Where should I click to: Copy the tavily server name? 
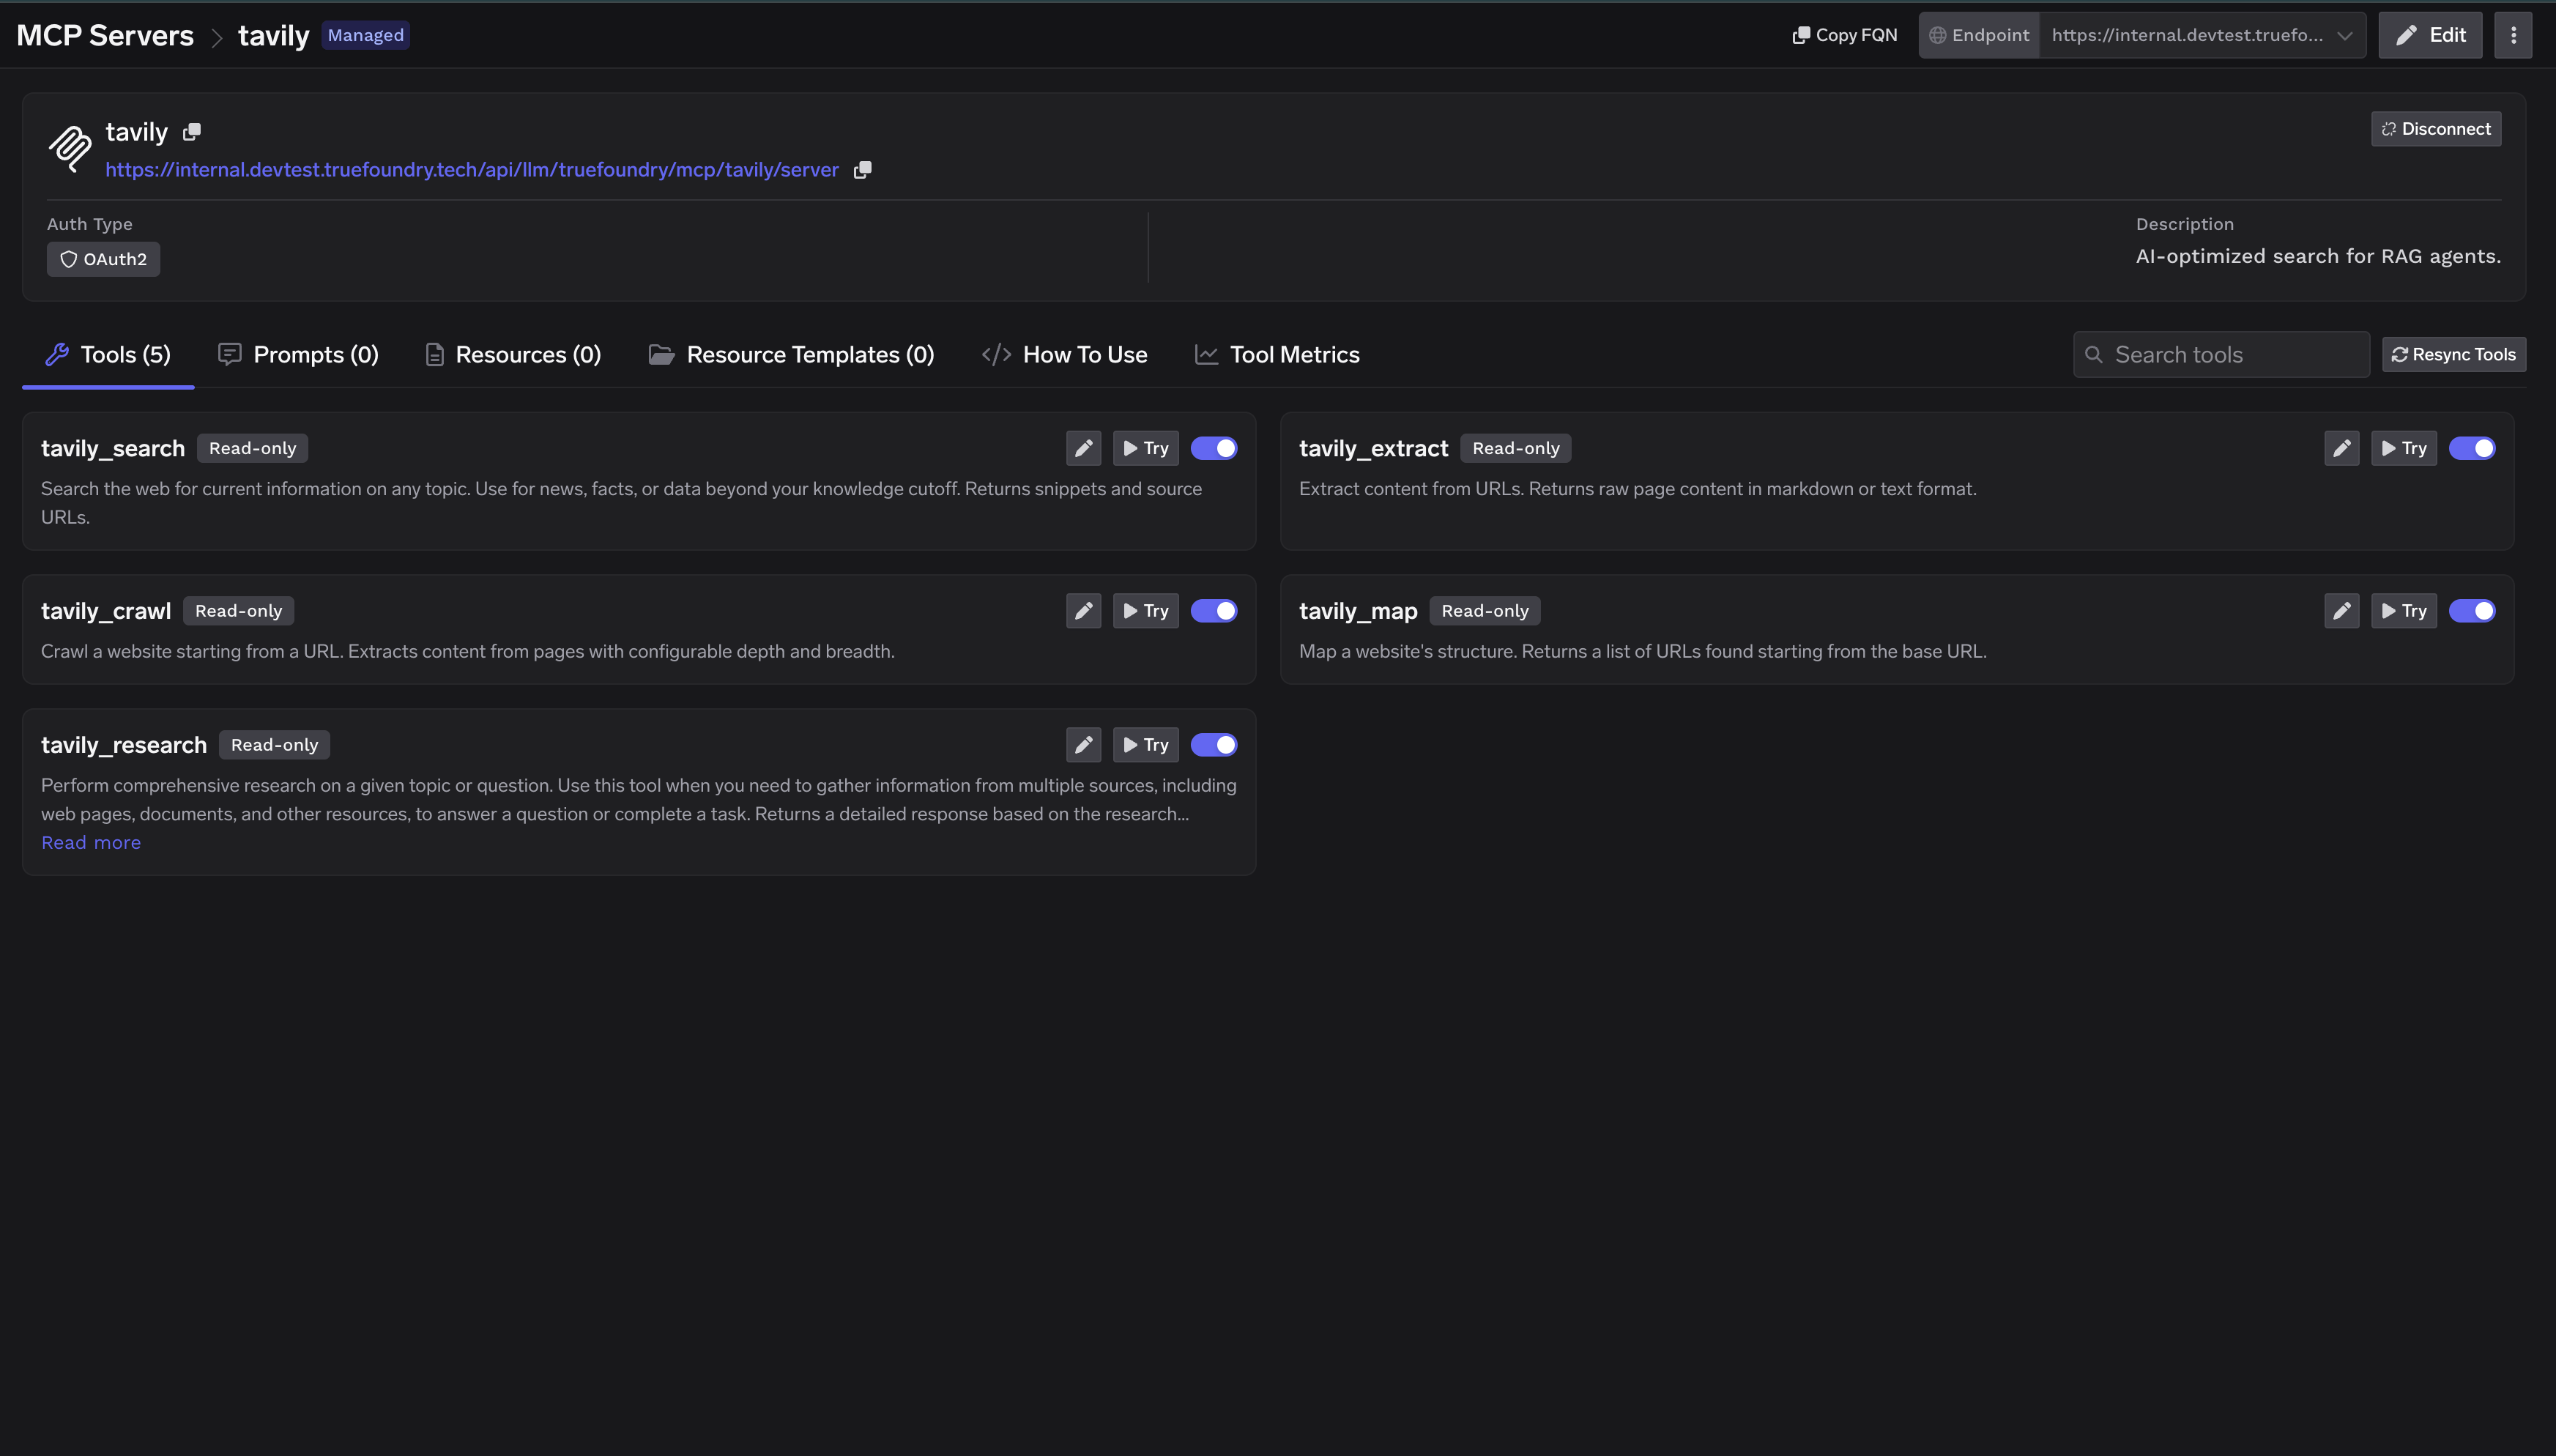click(x=192, y=132)
